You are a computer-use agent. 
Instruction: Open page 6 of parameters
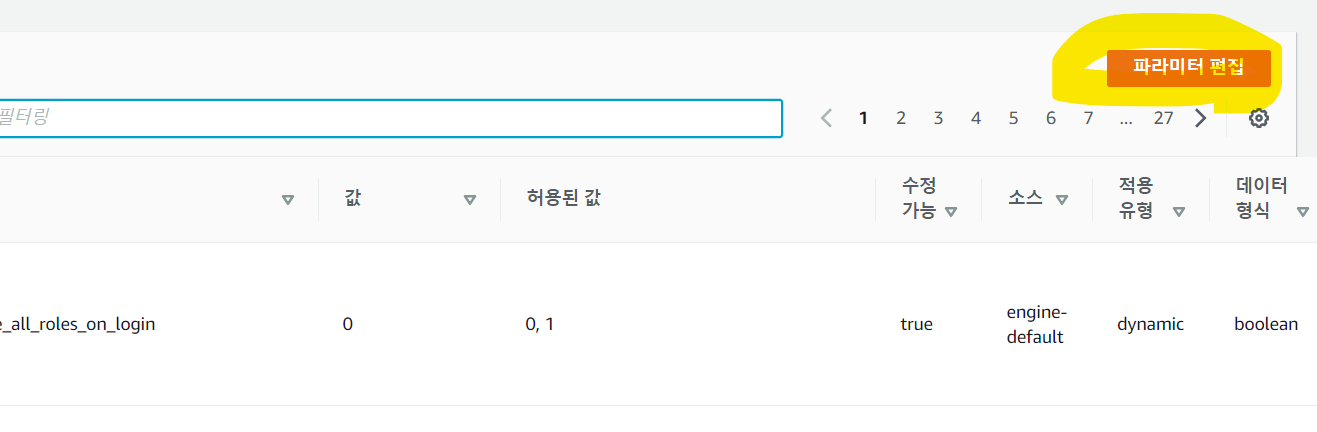[x=1051, y=118]
